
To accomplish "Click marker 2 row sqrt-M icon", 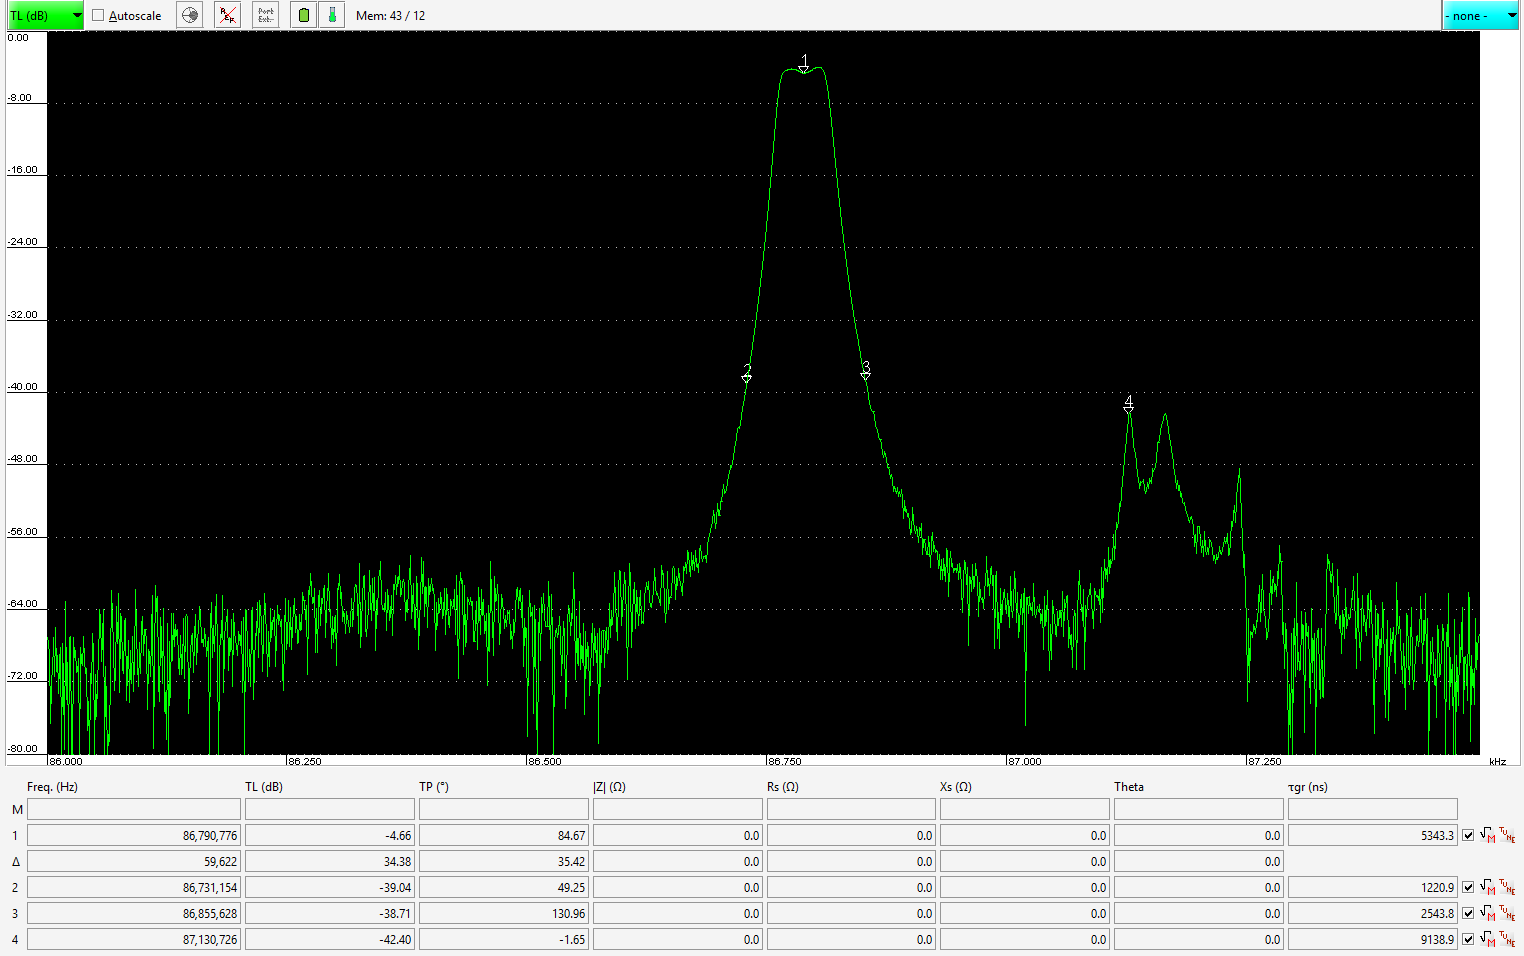I will [x=1487, y=887].
